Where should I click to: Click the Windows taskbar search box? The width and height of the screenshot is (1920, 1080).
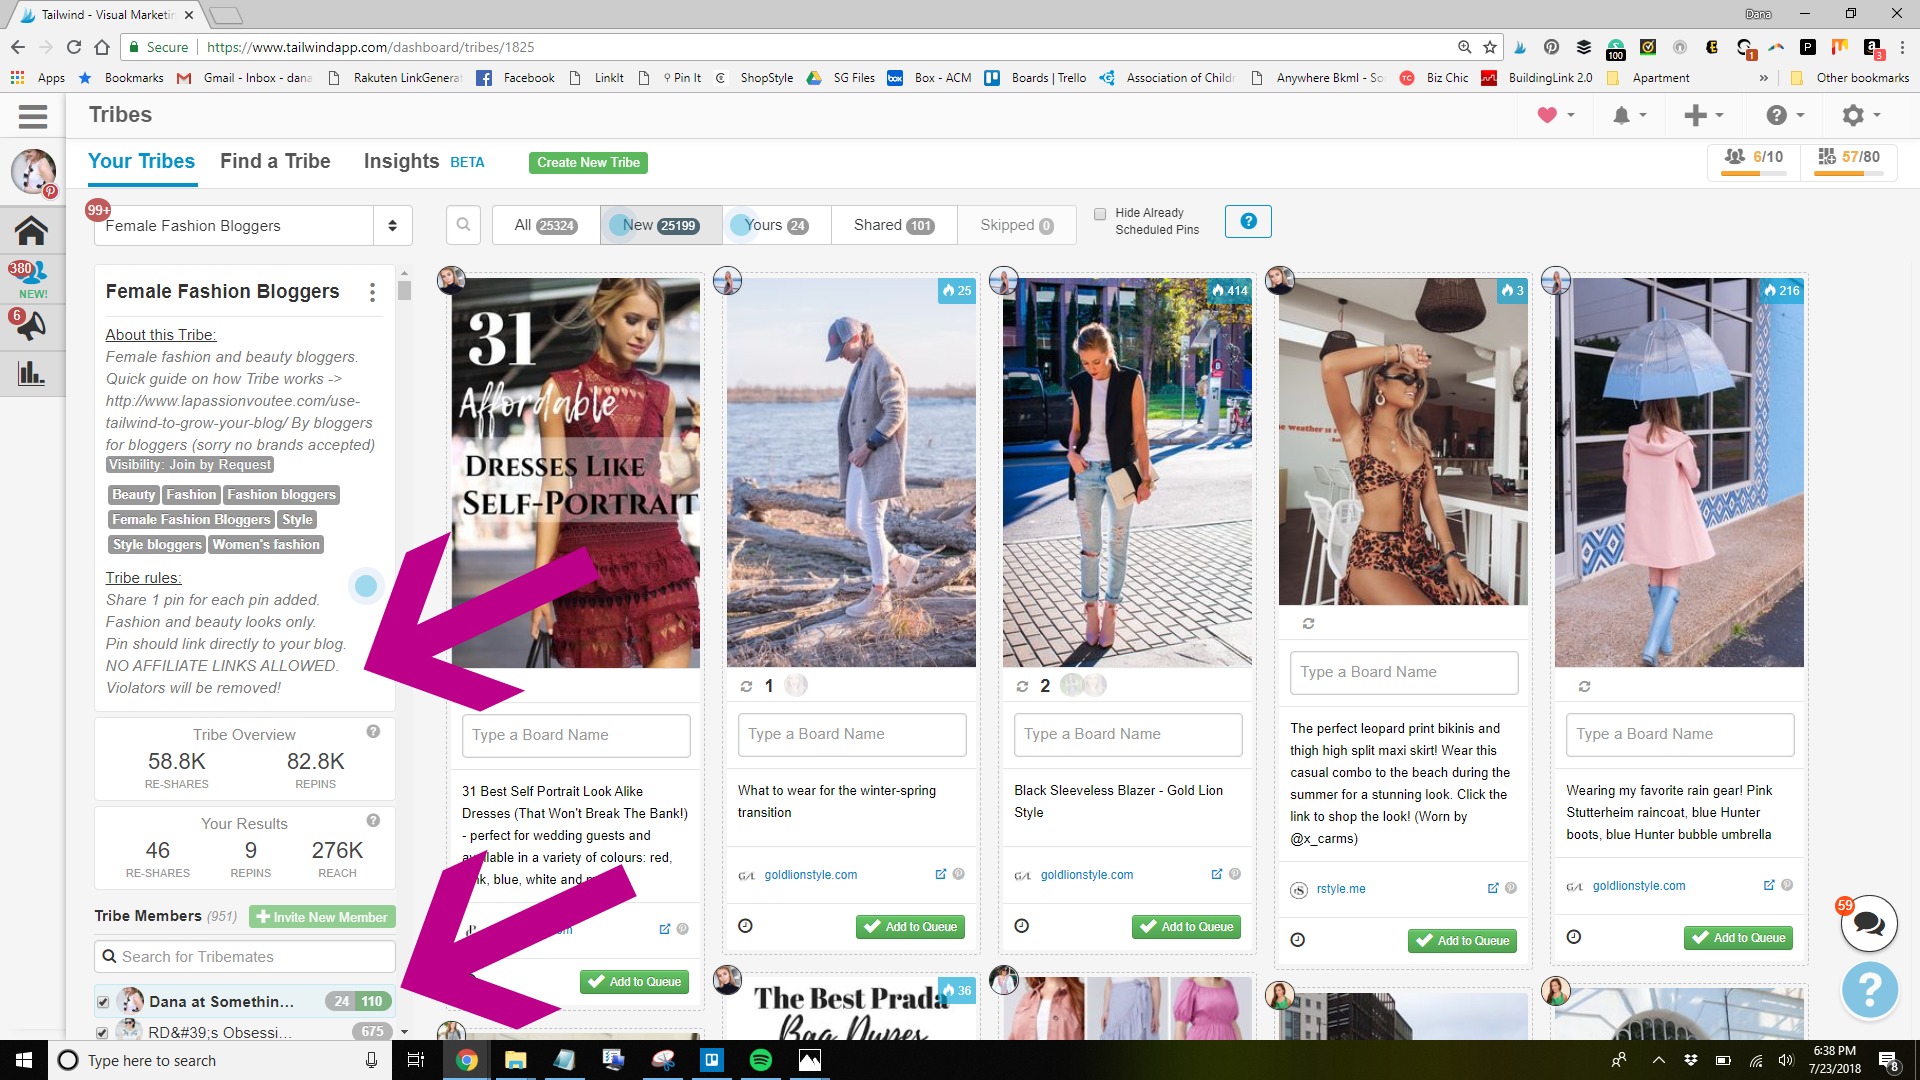point(218,1060)
